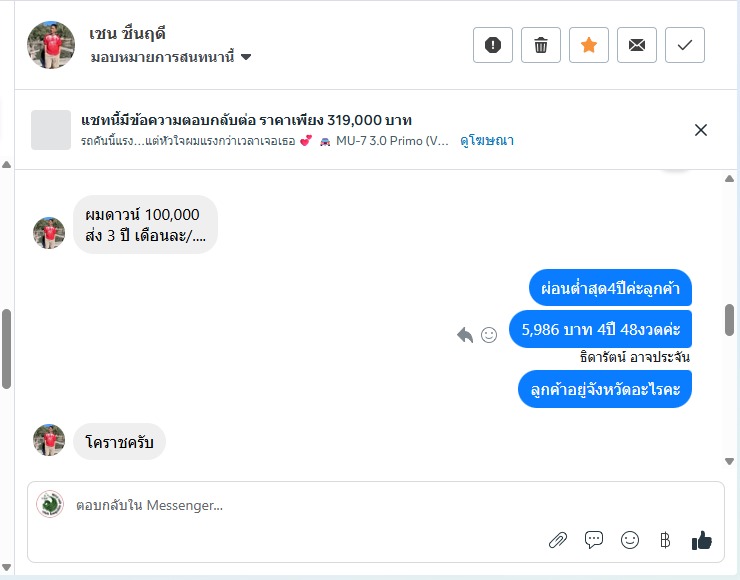Open the ดูโฆษณา link

pyautogui.click(x=487, y=140)
